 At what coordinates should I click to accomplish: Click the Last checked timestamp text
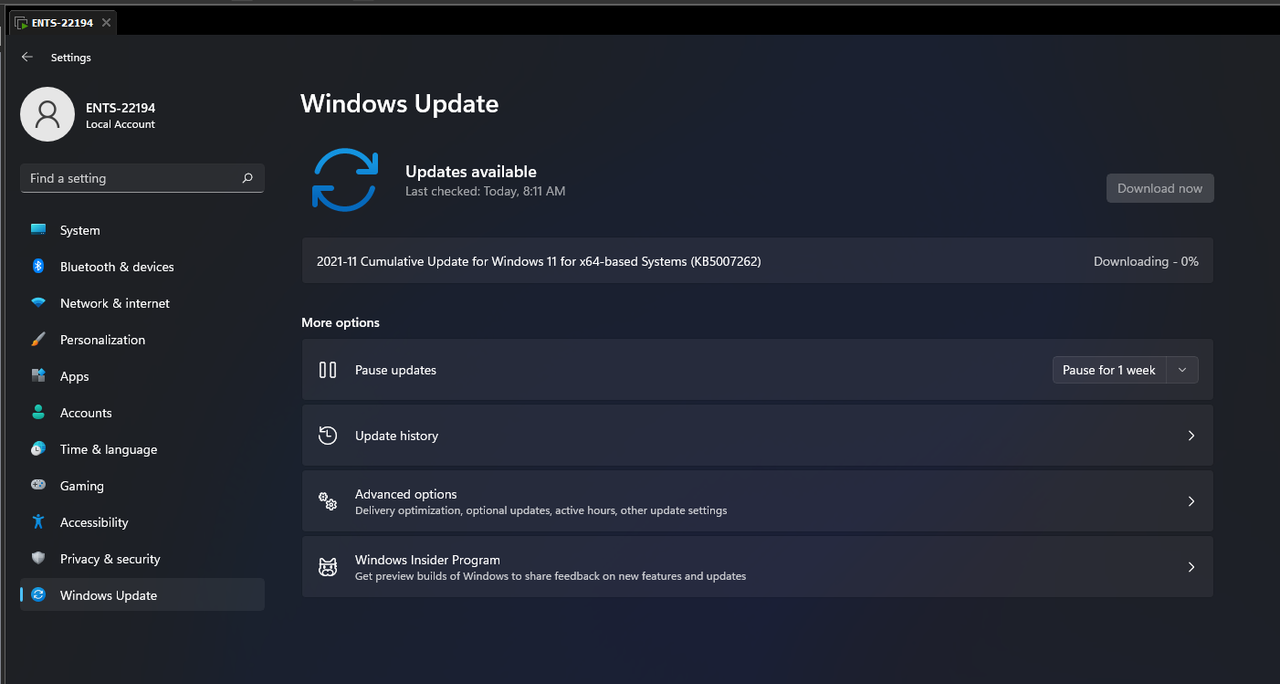pyautogui.click(x=485, y=191)
